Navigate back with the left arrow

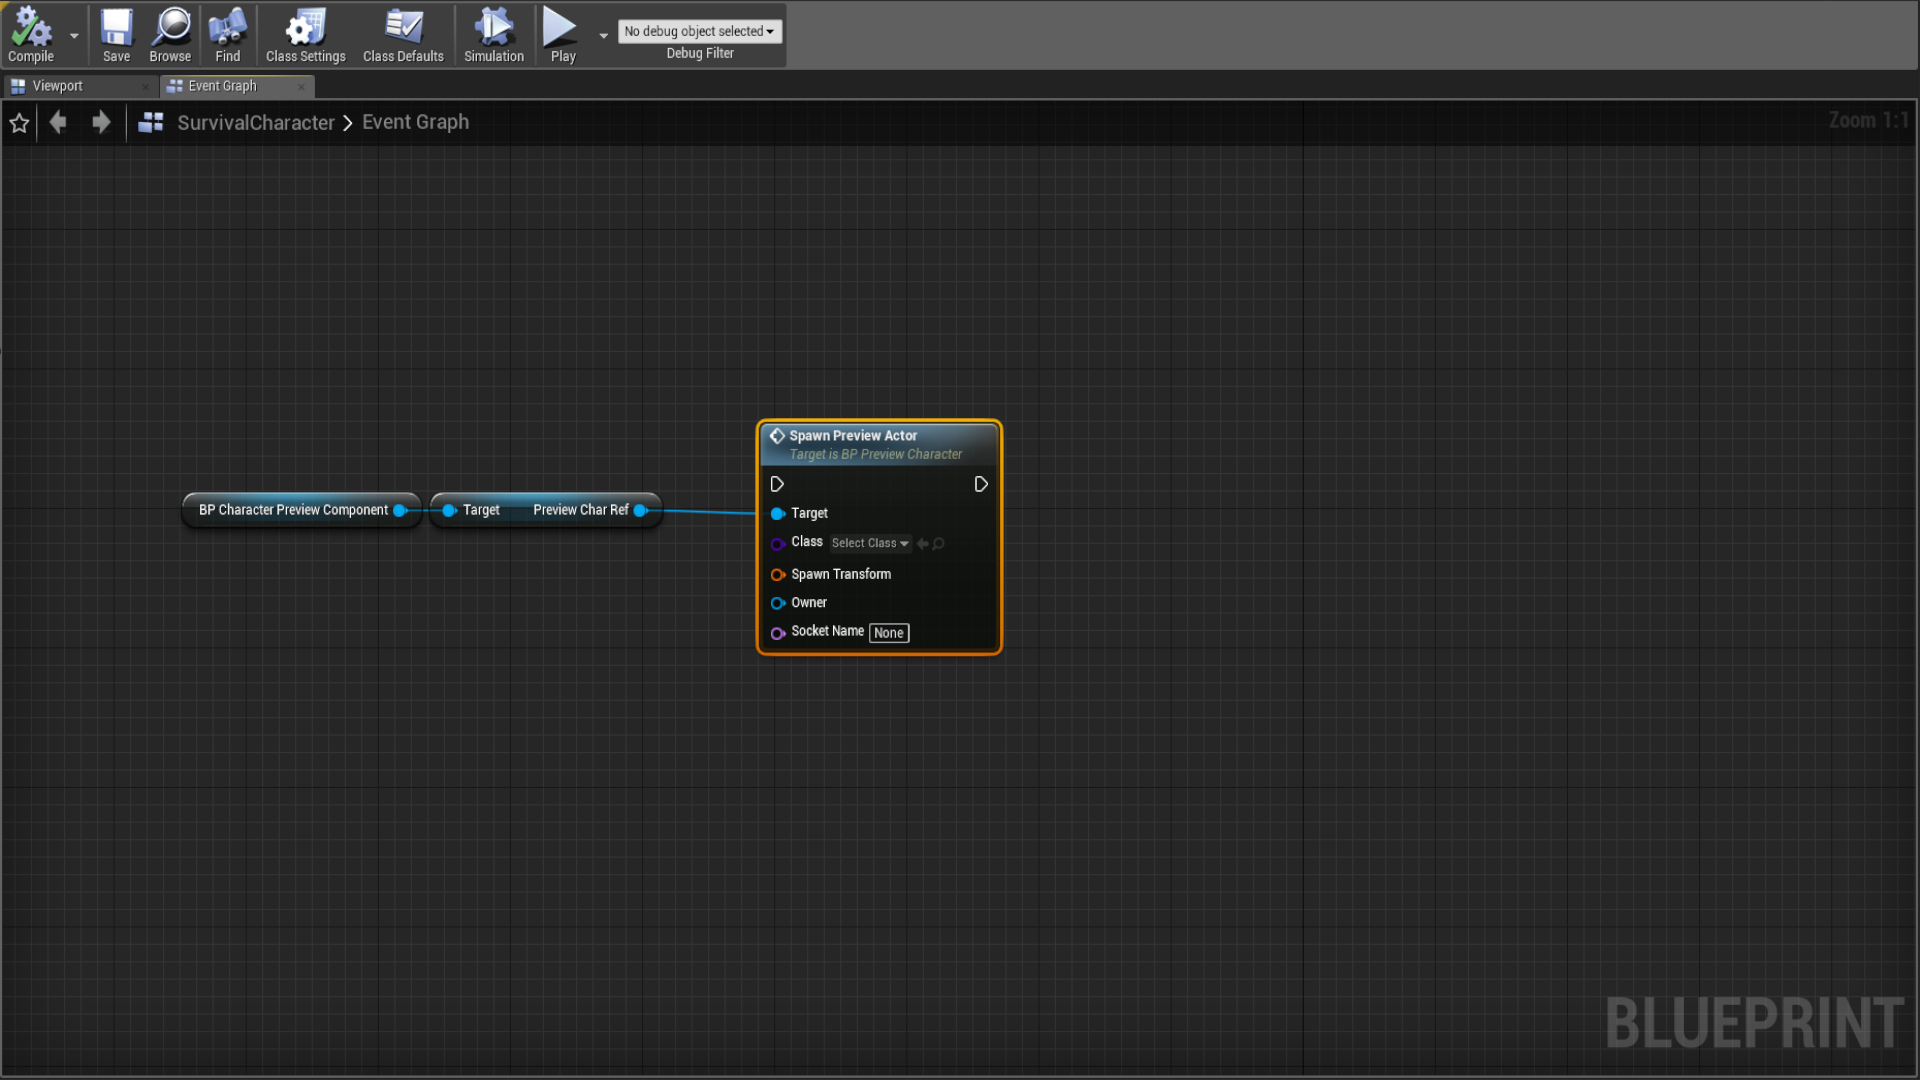pyautogui.click(x=58, y=122)
